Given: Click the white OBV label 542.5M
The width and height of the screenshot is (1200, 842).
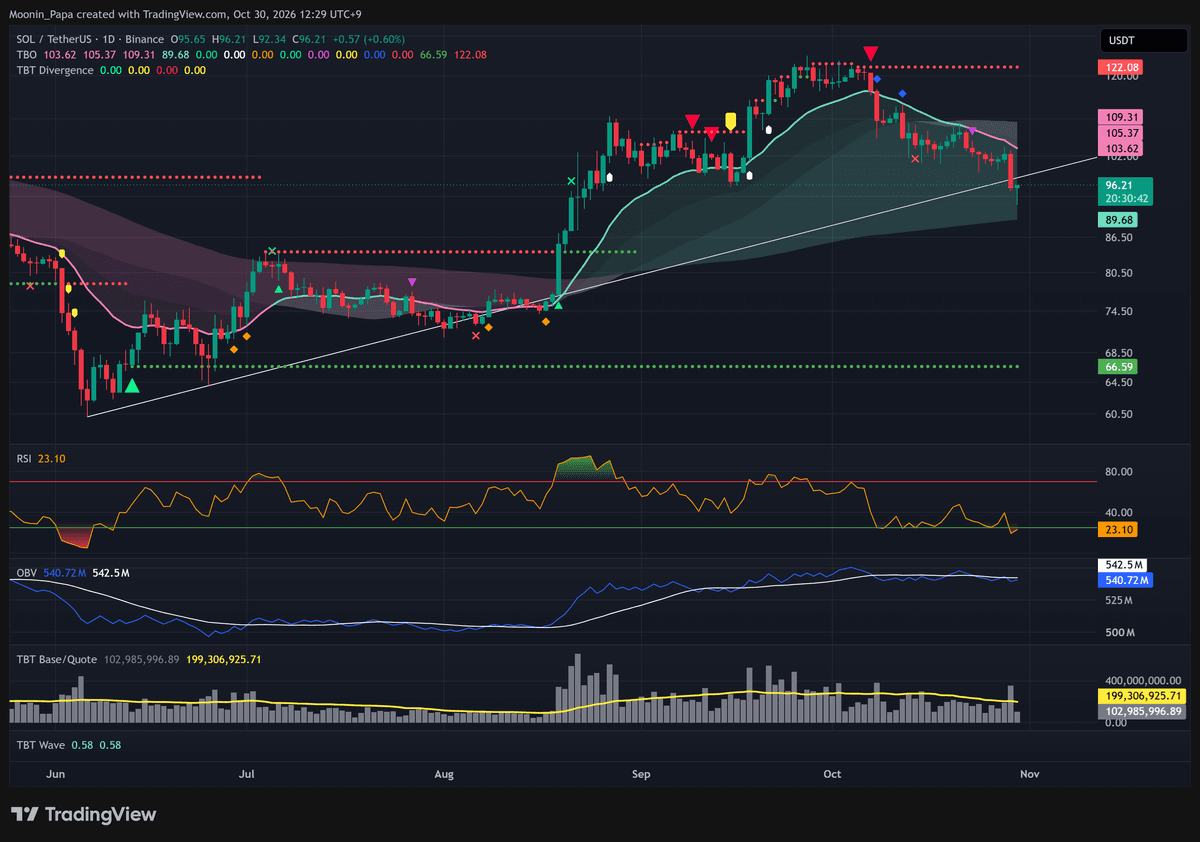Looking at the screenshot, I should 1123,565.
